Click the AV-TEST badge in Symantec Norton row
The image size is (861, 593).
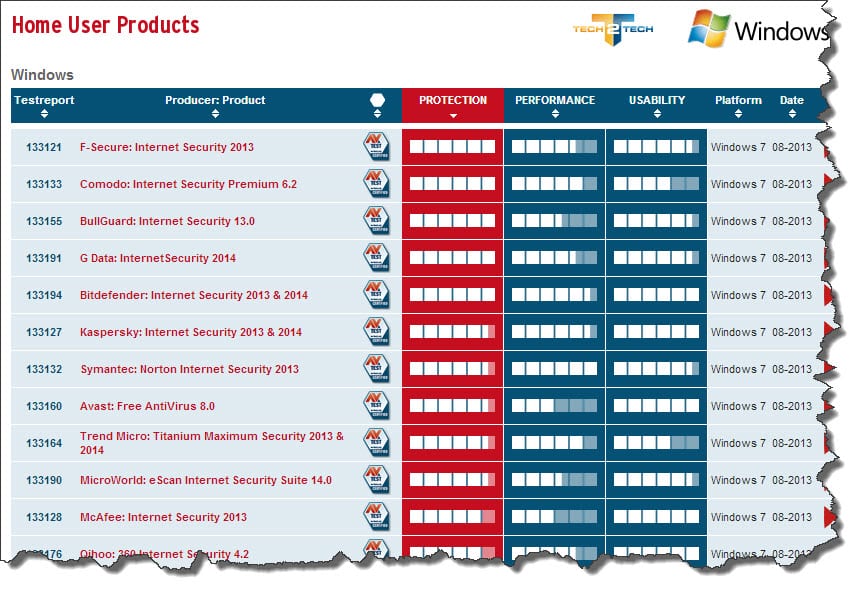376,368
